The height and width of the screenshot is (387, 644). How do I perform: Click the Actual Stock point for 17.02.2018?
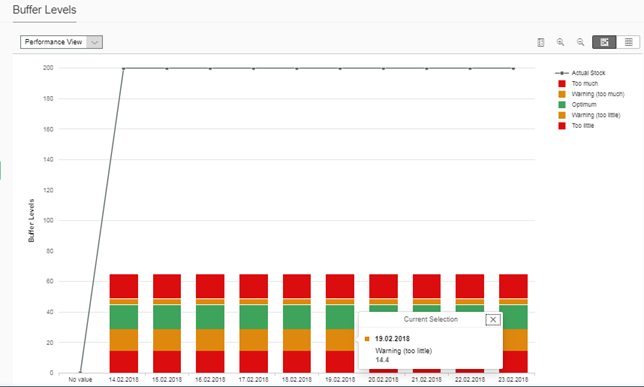click(x=253, y=69)
